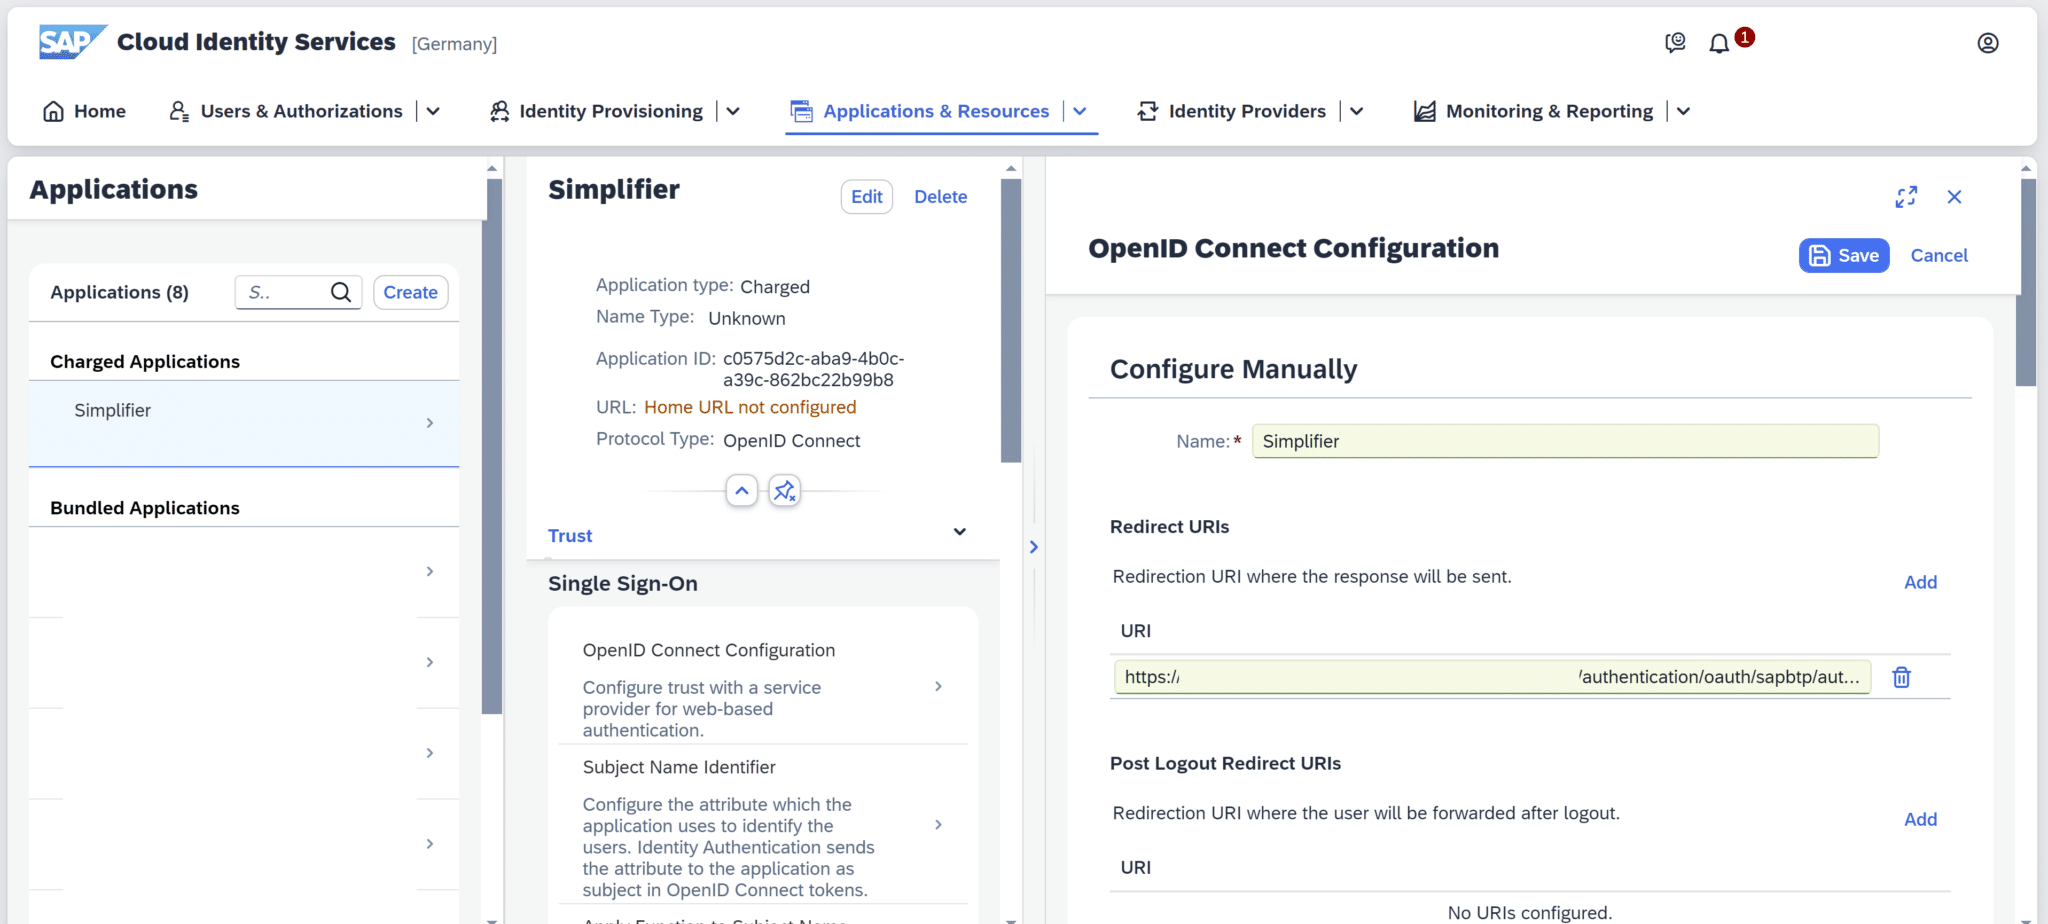Viewport: 2048px width, 924px height.
Task: Save the OpenID Connect Configuration
Action: pos(1843,255)
